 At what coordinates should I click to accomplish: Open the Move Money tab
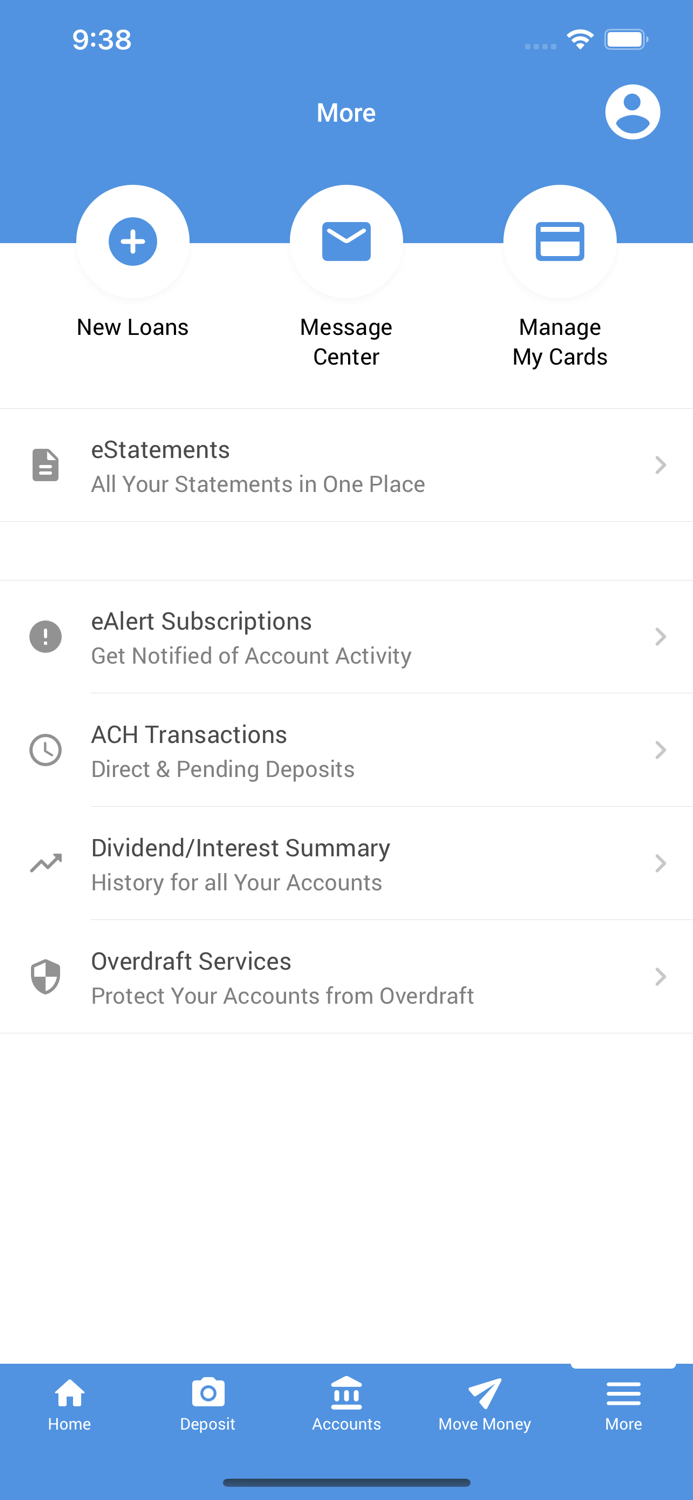[485, 1405]
